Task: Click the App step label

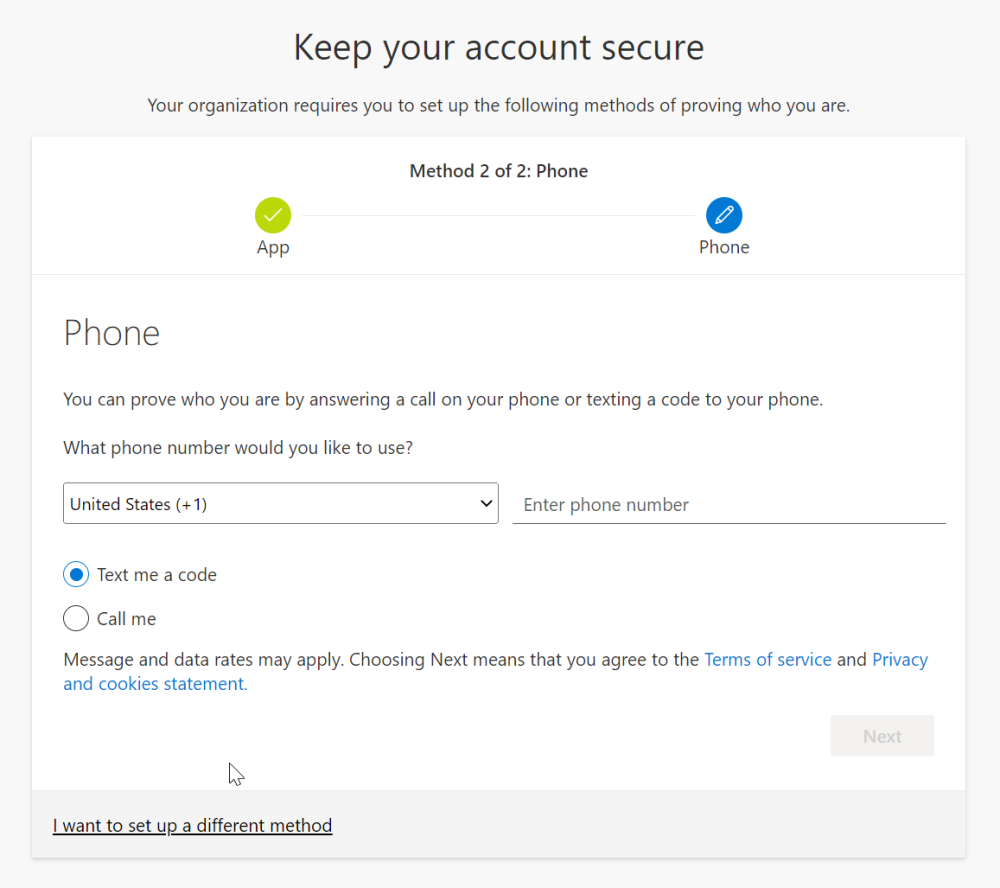Action: pyautogui.click(x=273, y=247)
